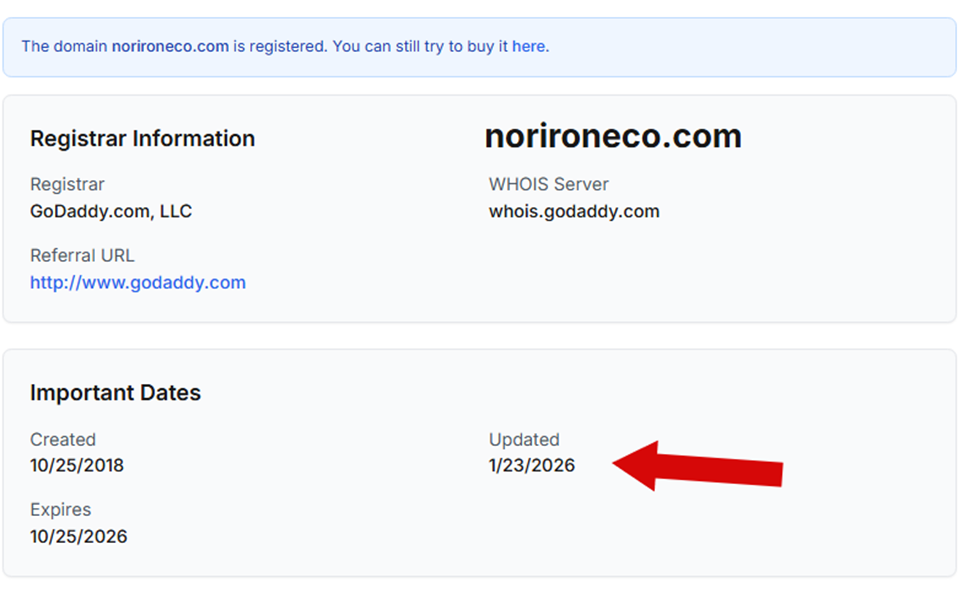Select the Expires date 10/25/2026

tap(78, 536)
